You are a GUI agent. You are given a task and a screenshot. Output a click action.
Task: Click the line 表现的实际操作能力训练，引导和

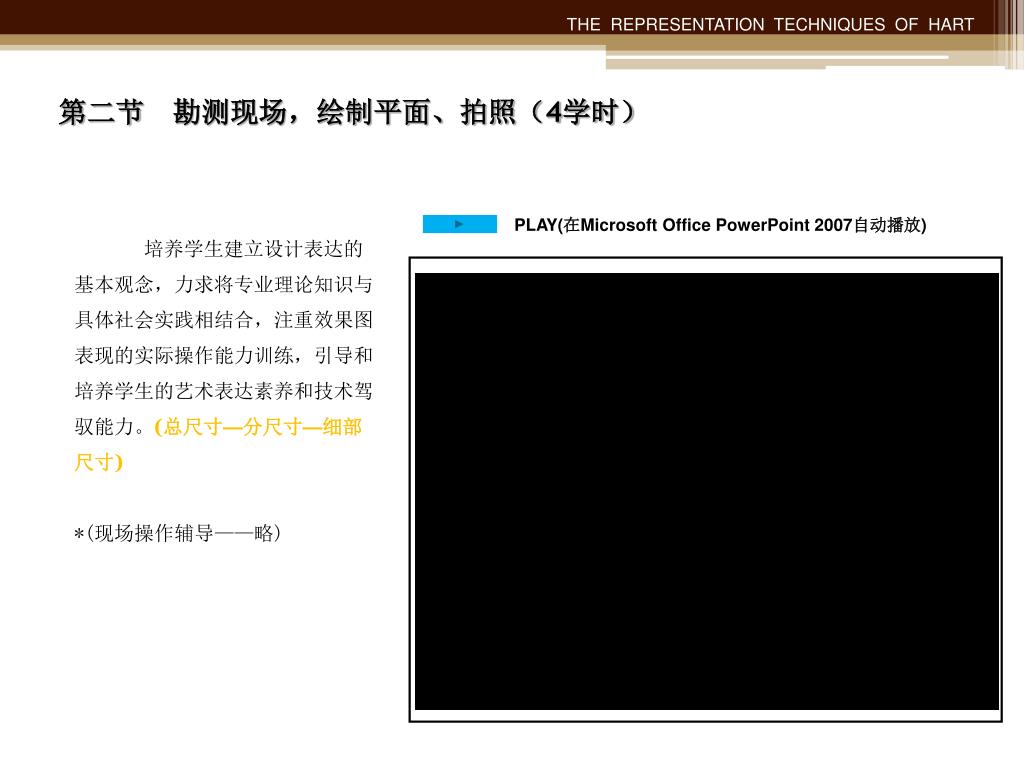click(223, 355)
